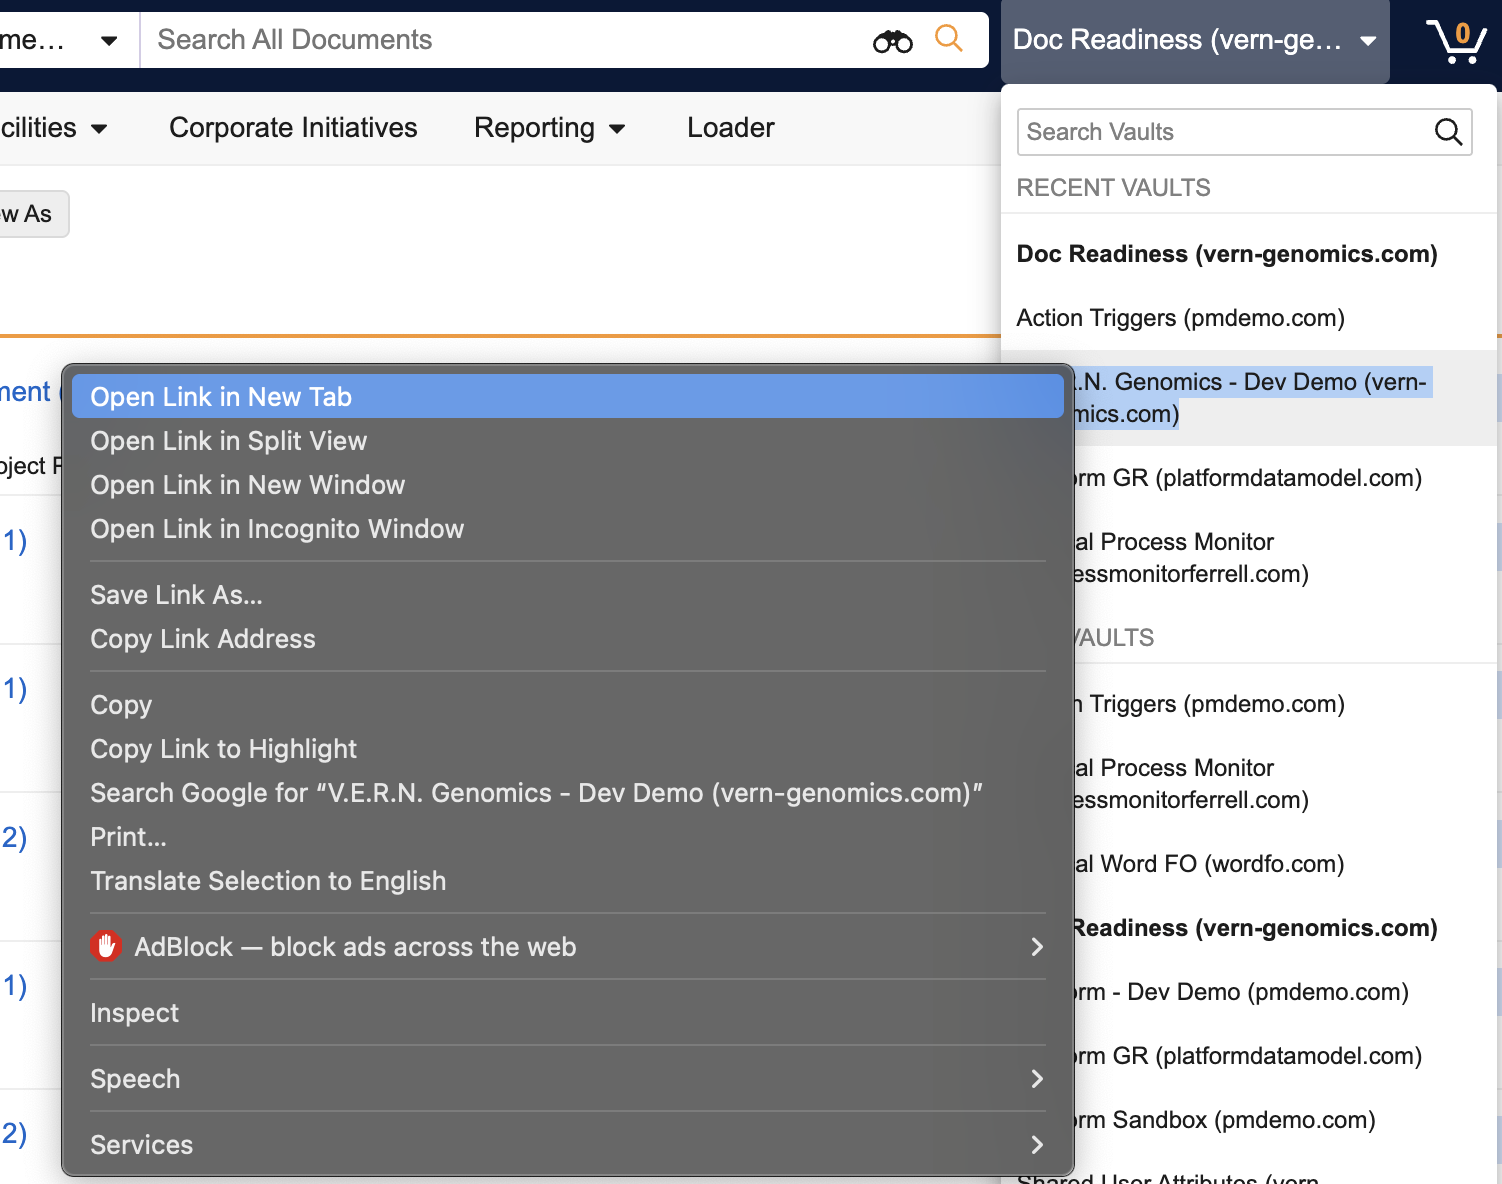
Task: Click the Search Vaults magnifier icon
Action: [1447, 132]
